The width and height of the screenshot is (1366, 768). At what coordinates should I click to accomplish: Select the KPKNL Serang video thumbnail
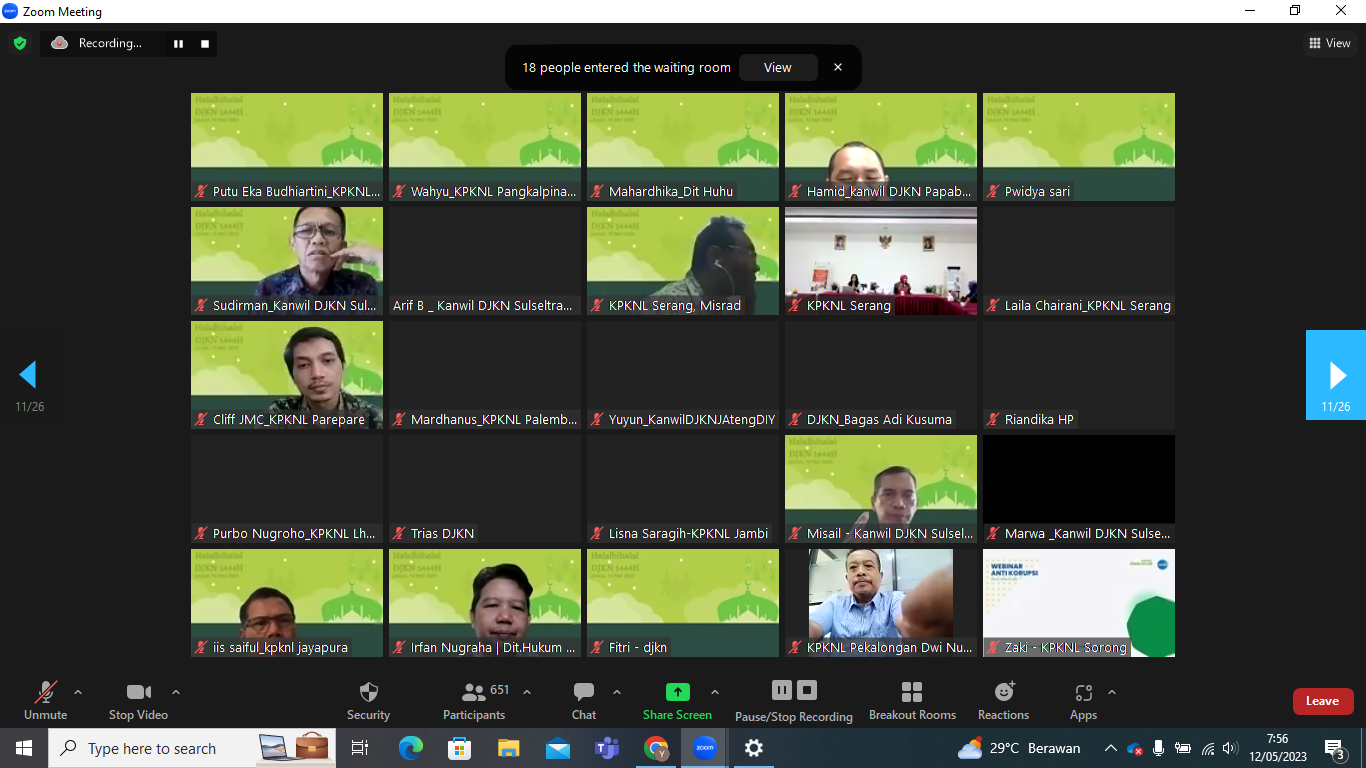(x=880, y=260)
